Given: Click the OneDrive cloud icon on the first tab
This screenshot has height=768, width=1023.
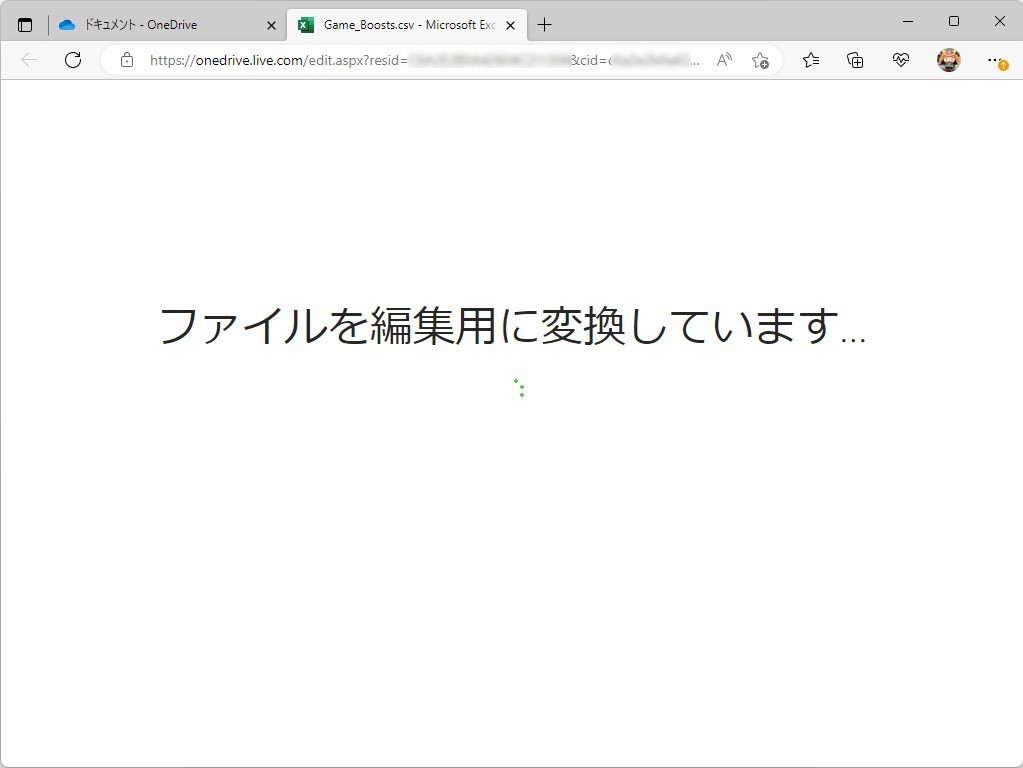Looking at the screenshot, I should click(x=66, y=24).
